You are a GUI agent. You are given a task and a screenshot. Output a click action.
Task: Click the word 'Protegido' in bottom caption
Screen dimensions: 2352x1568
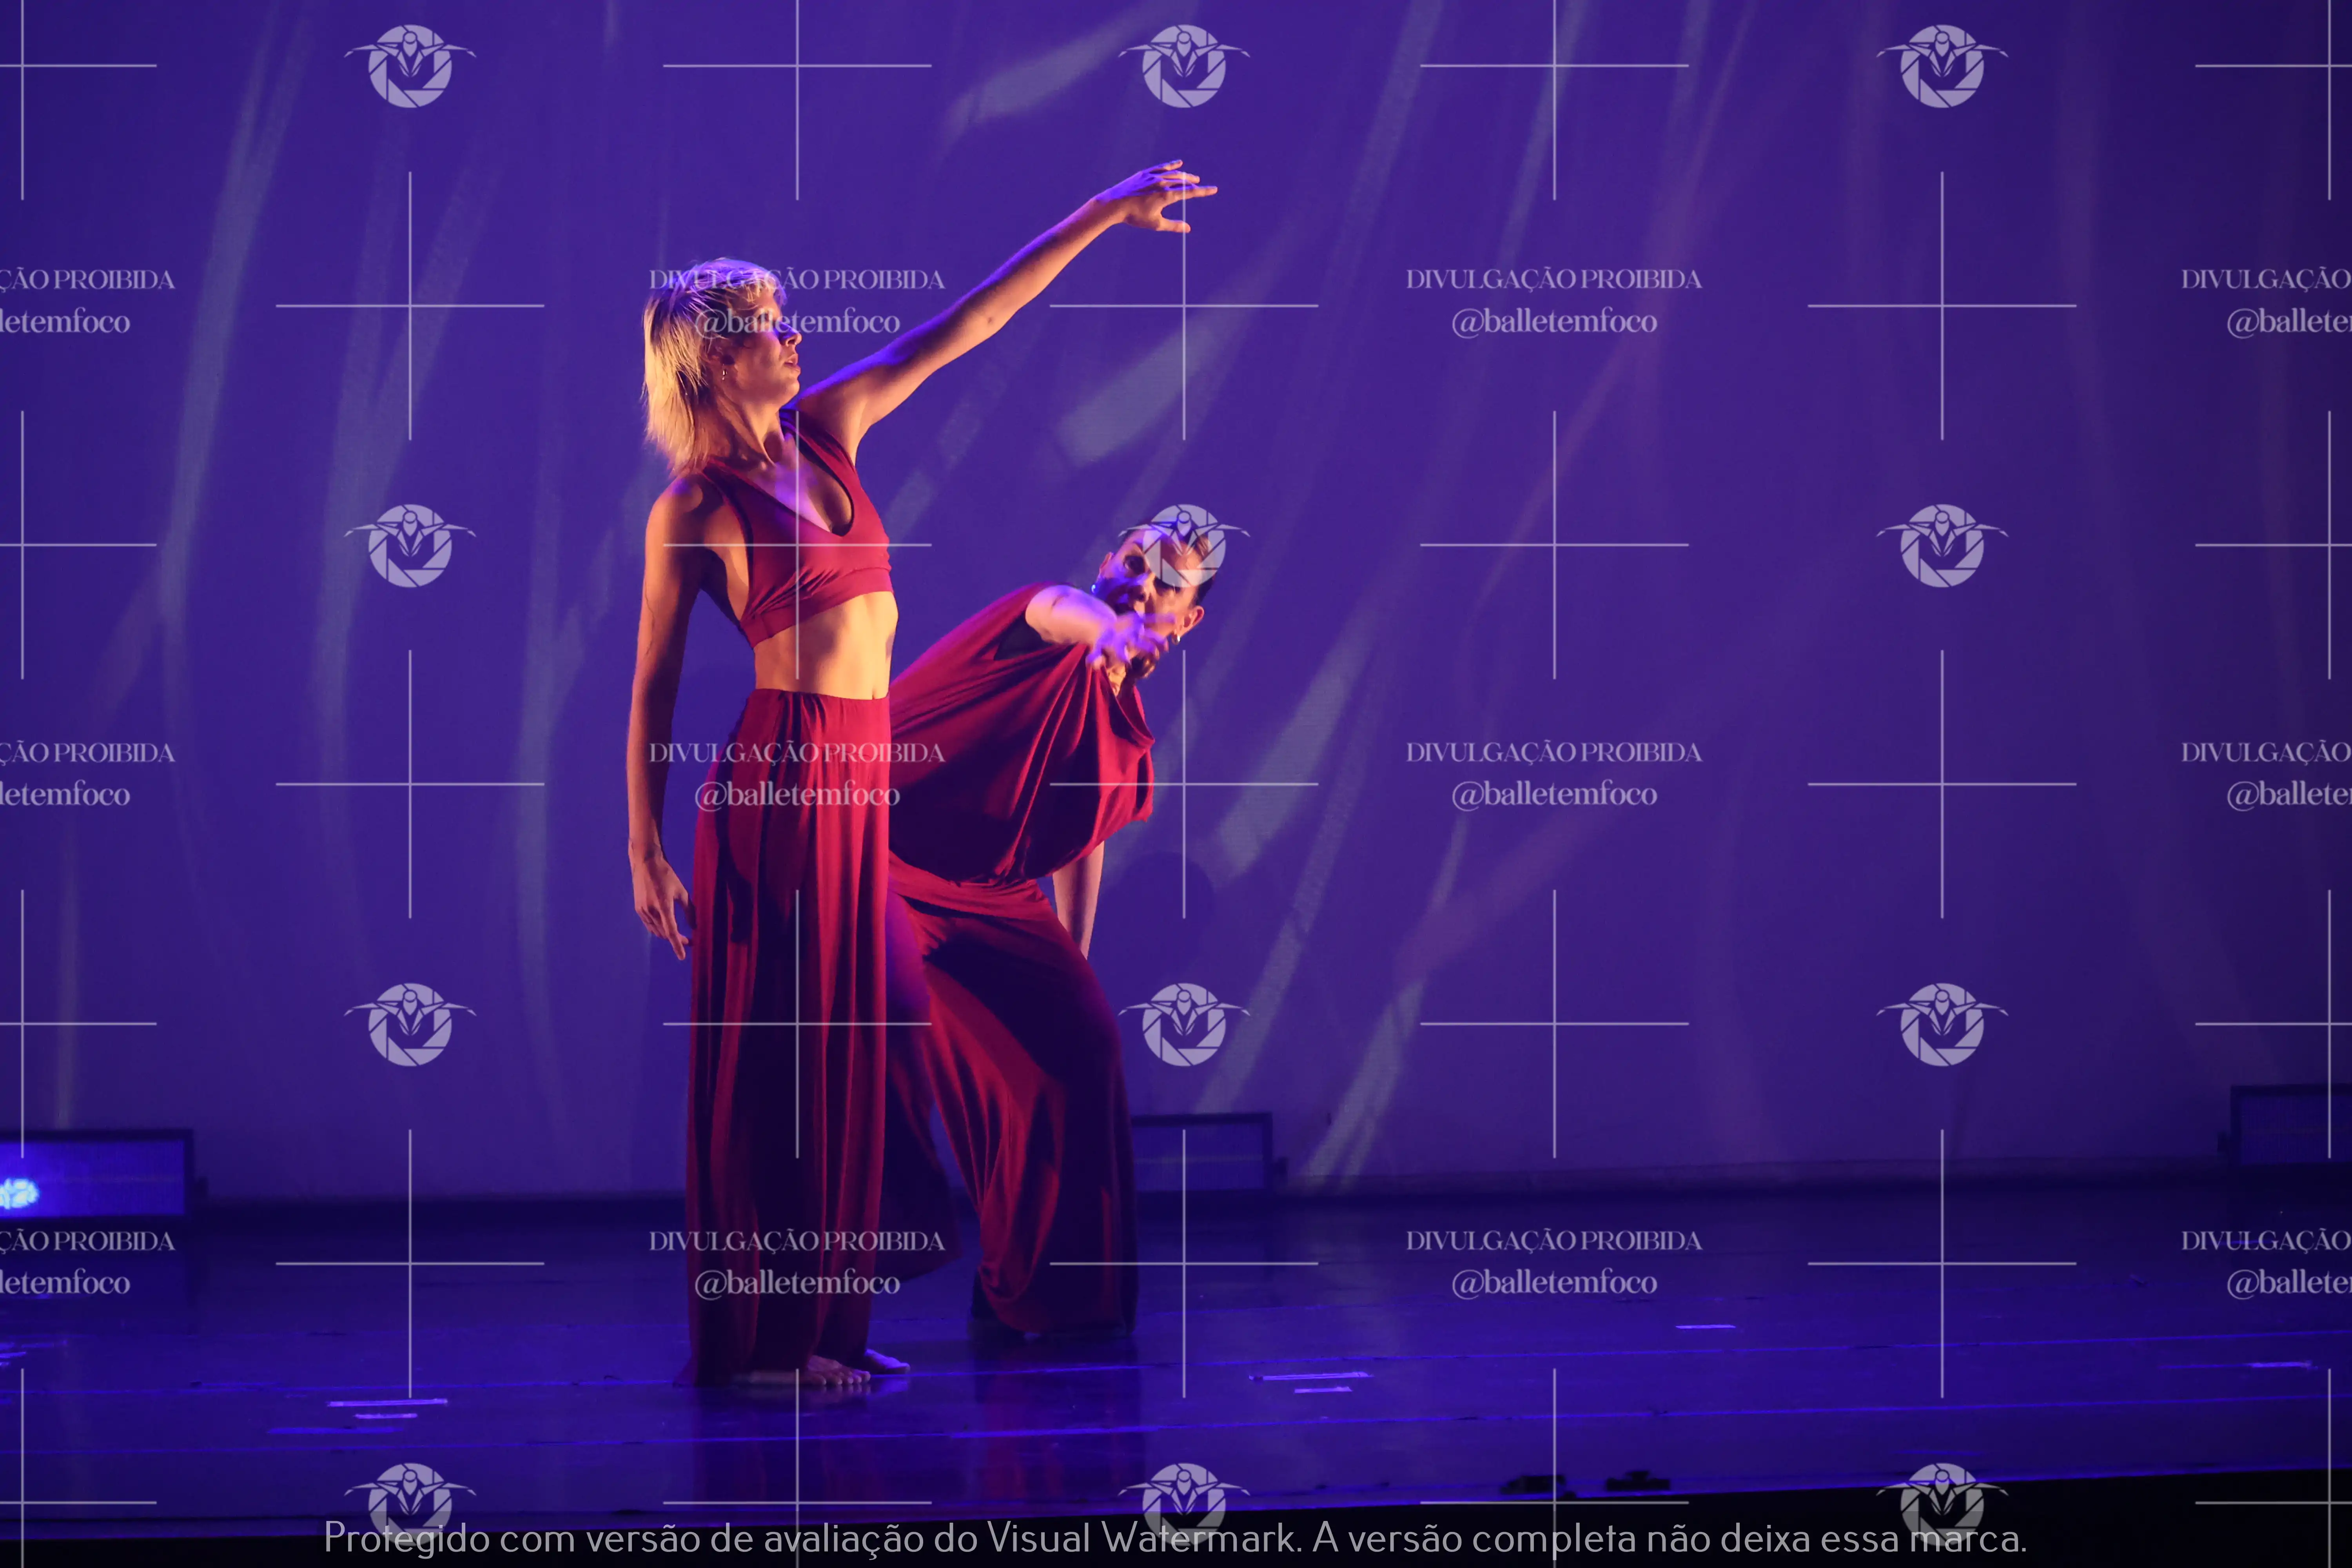click(406, 1538)
